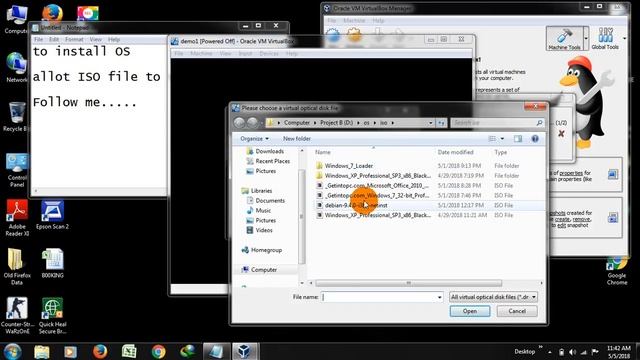
Task: Open the Old Firefox Data folder icon
Action: [x=17, y=267]
